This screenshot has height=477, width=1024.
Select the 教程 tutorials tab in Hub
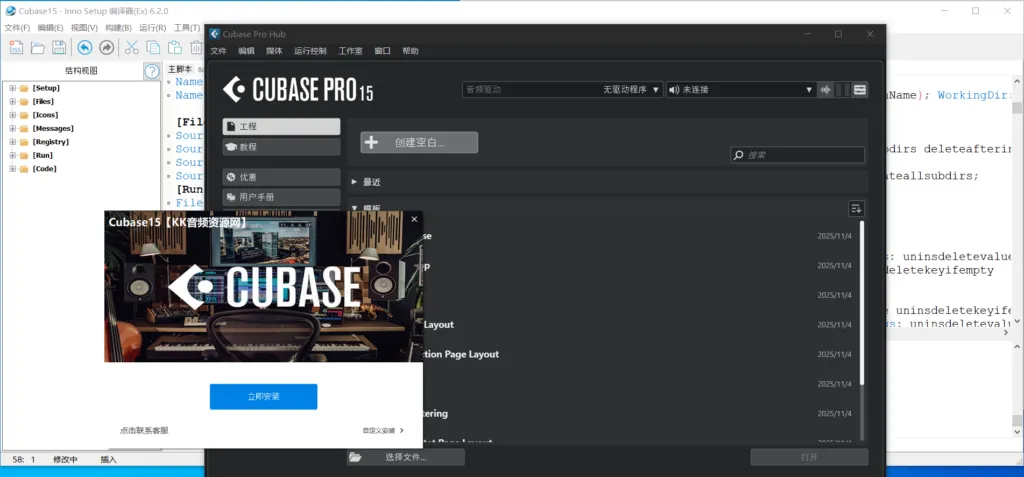[x=281, y=147]
